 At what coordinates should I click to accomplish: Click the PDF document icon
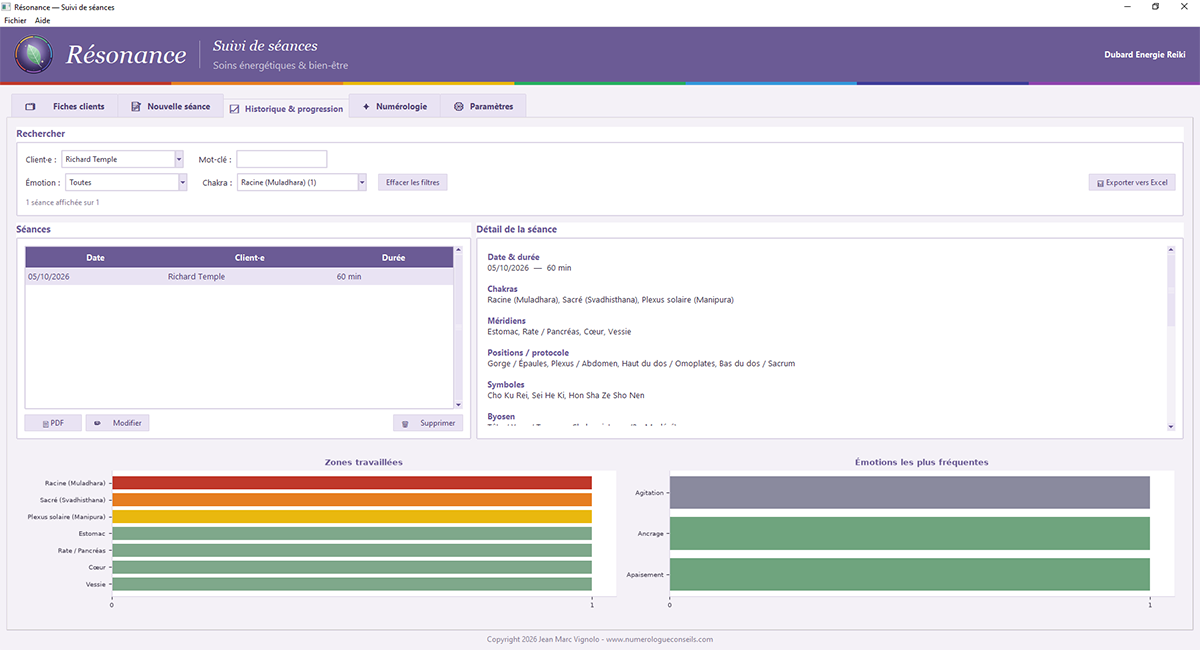click(46, 424)
